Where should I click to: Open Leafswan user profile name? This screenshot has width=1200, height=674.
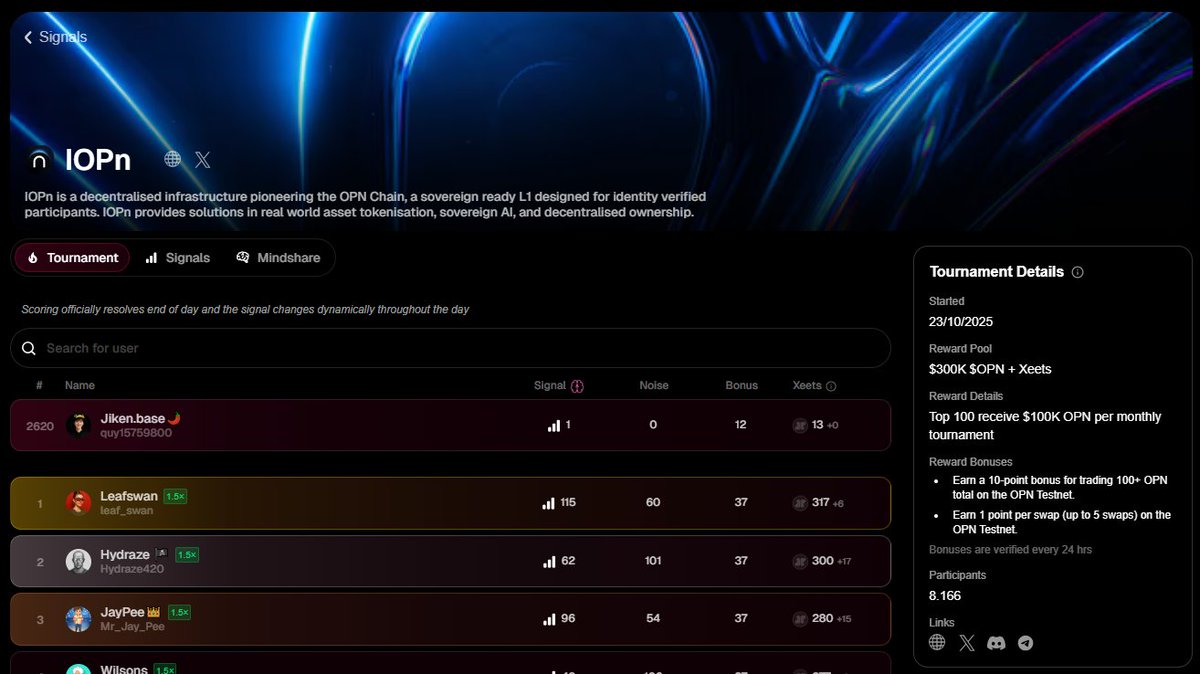pos(130,496)
